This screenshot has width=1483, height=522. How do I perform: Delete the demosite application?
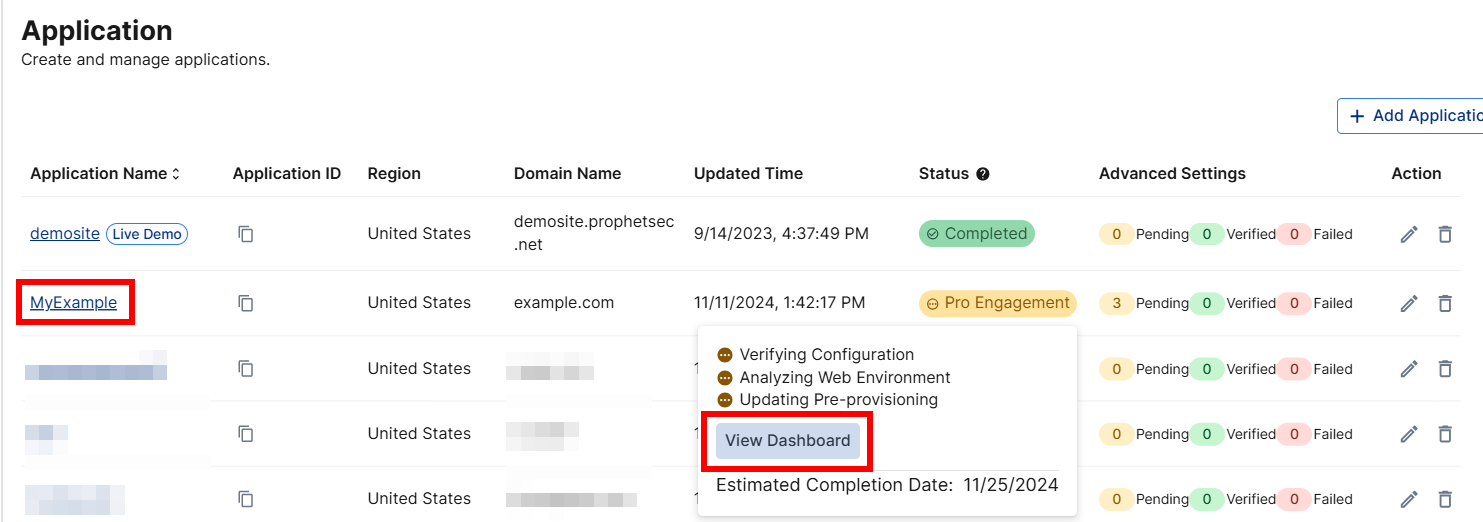pyautogui.click(x=1445, y=234)
